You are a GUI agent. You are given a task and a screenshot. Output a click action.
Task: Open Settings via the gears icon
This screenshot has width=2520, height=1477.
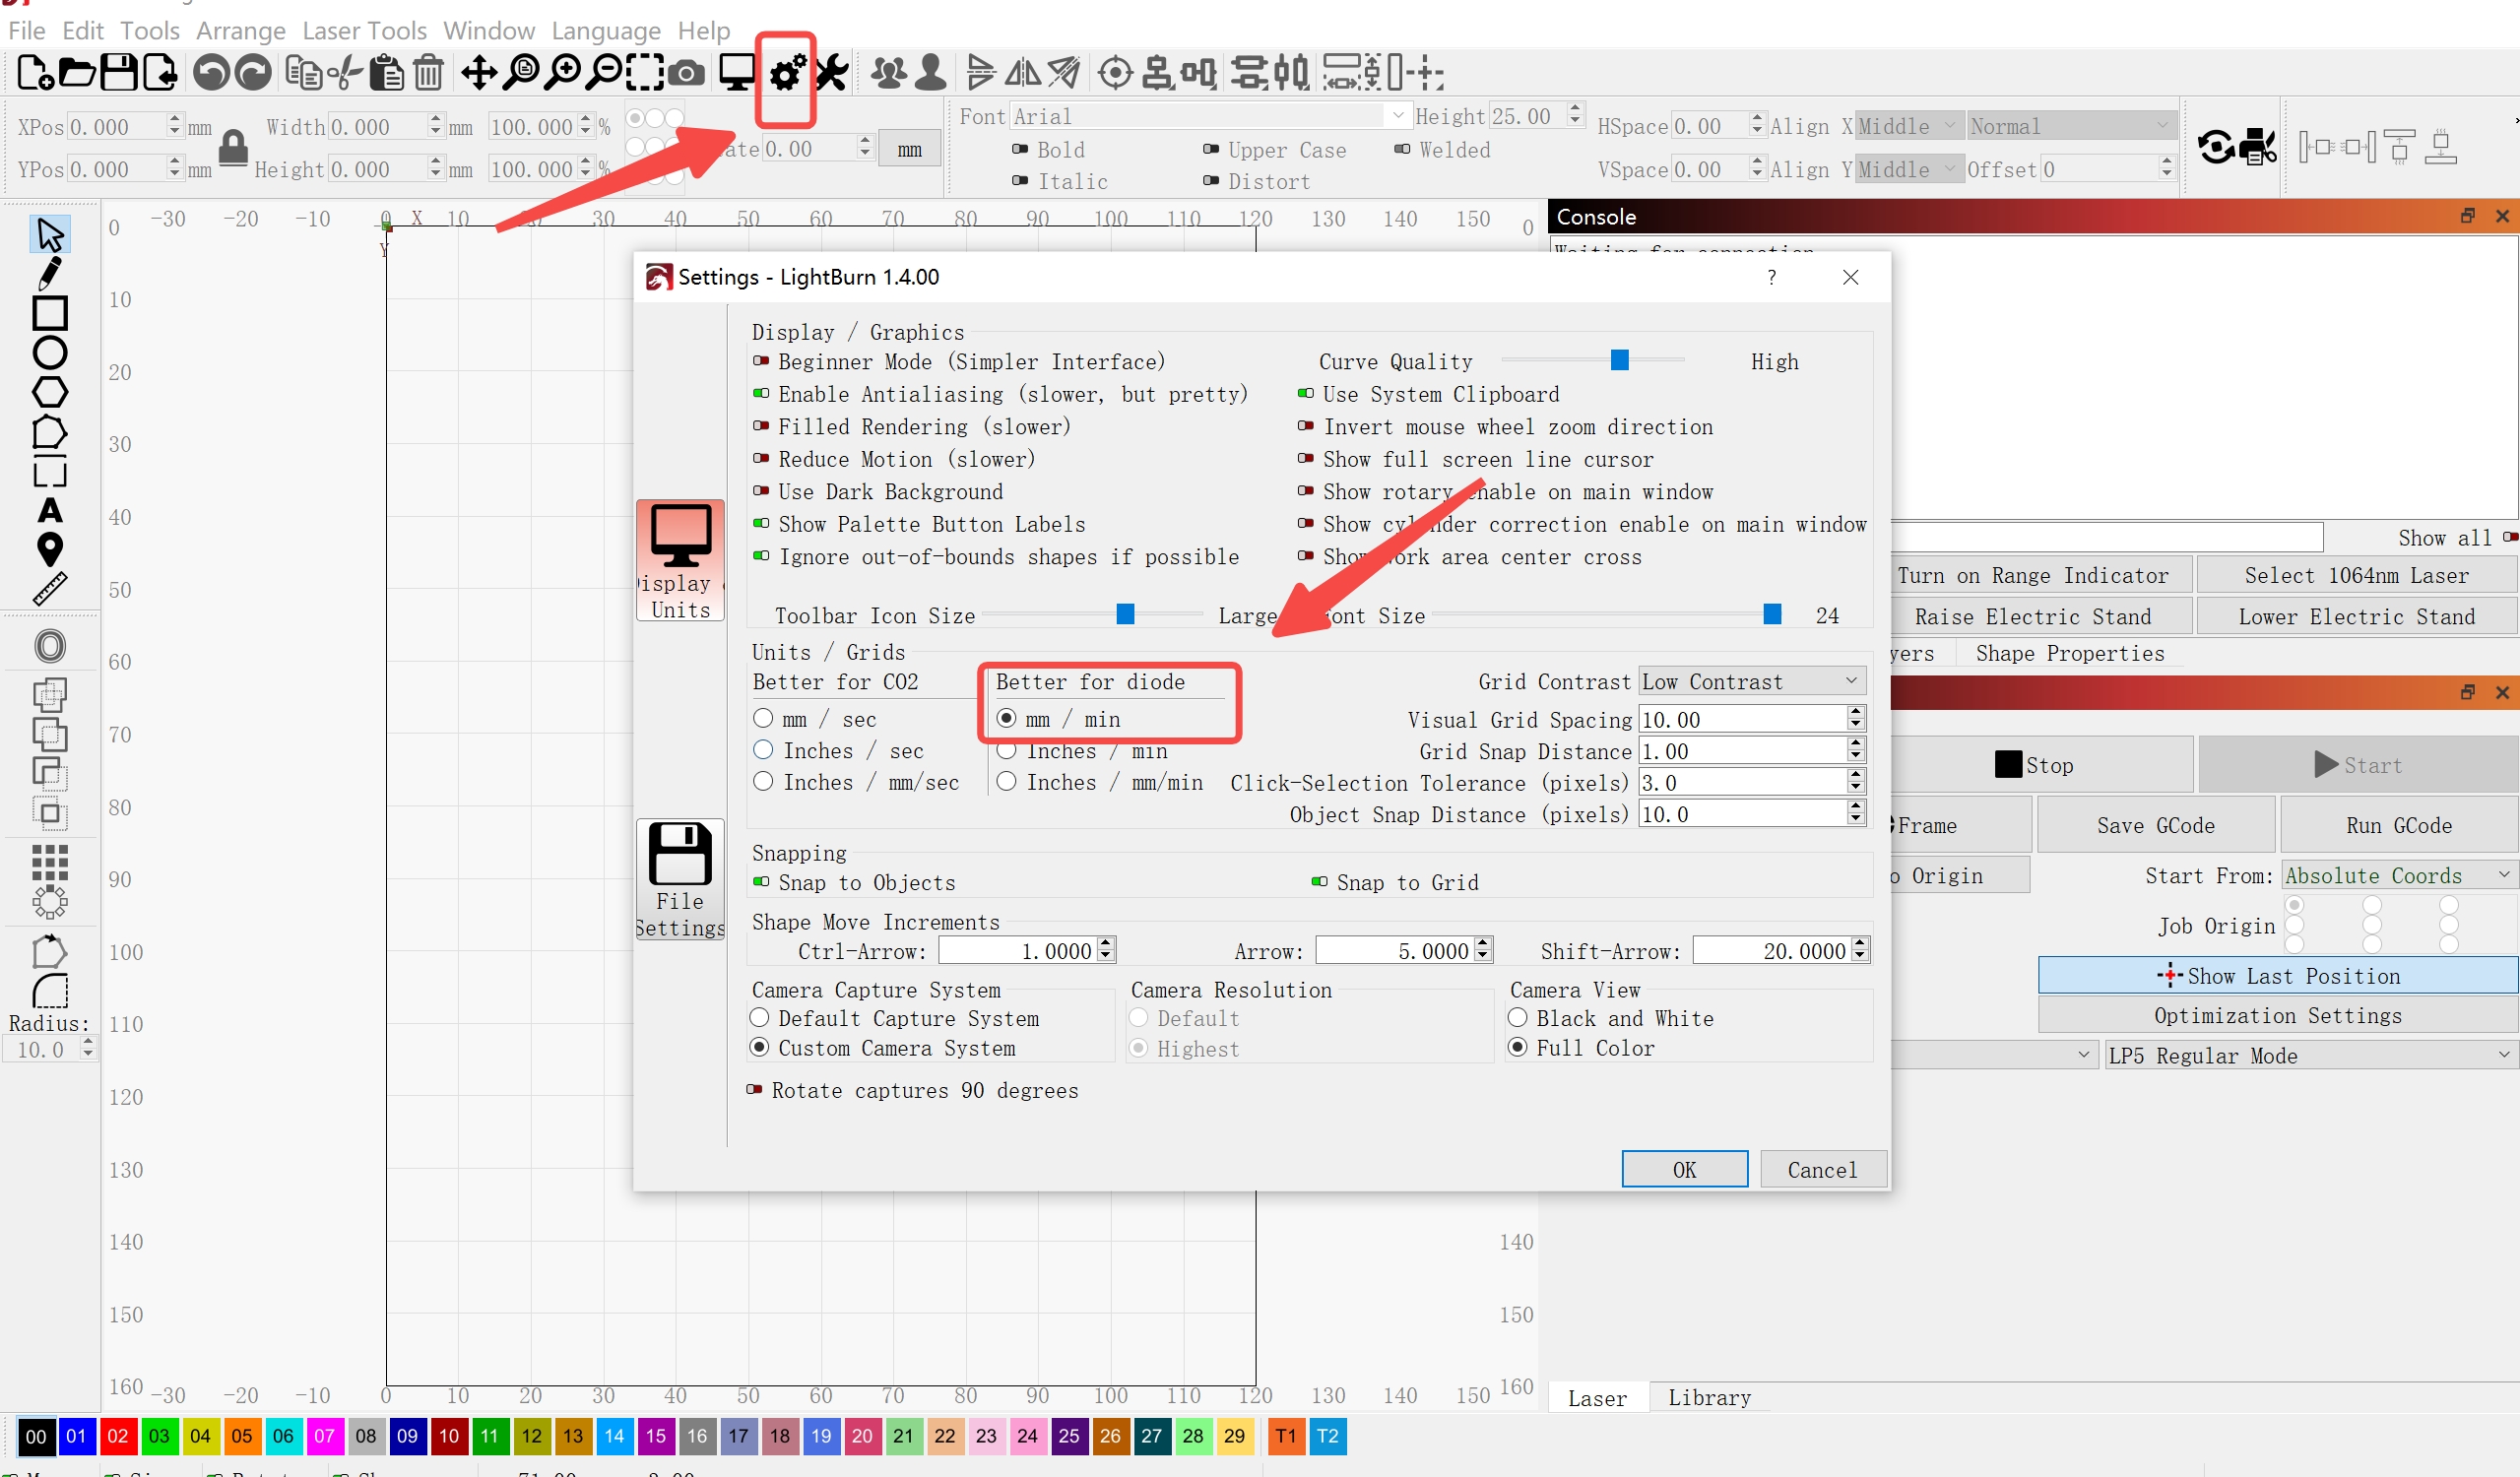(x=787, y=73)
